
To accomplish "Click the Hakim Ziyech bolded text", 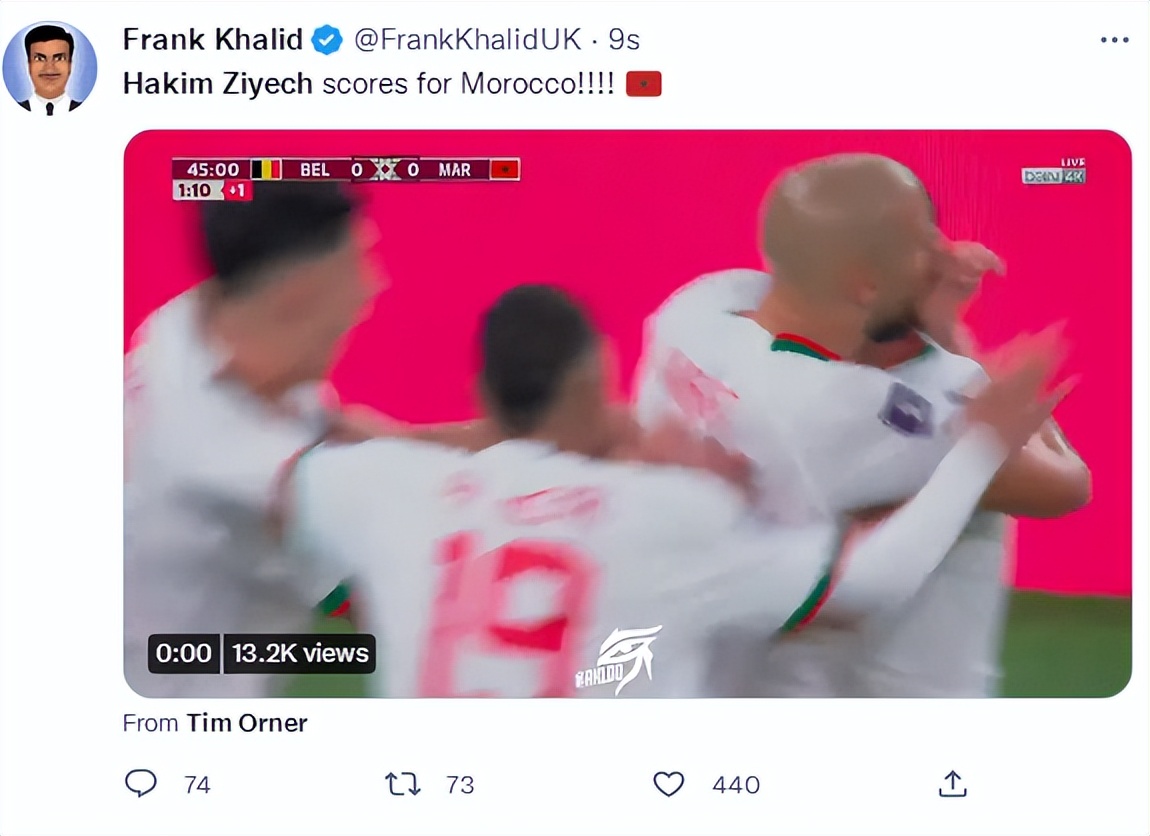I will [218, 84].
